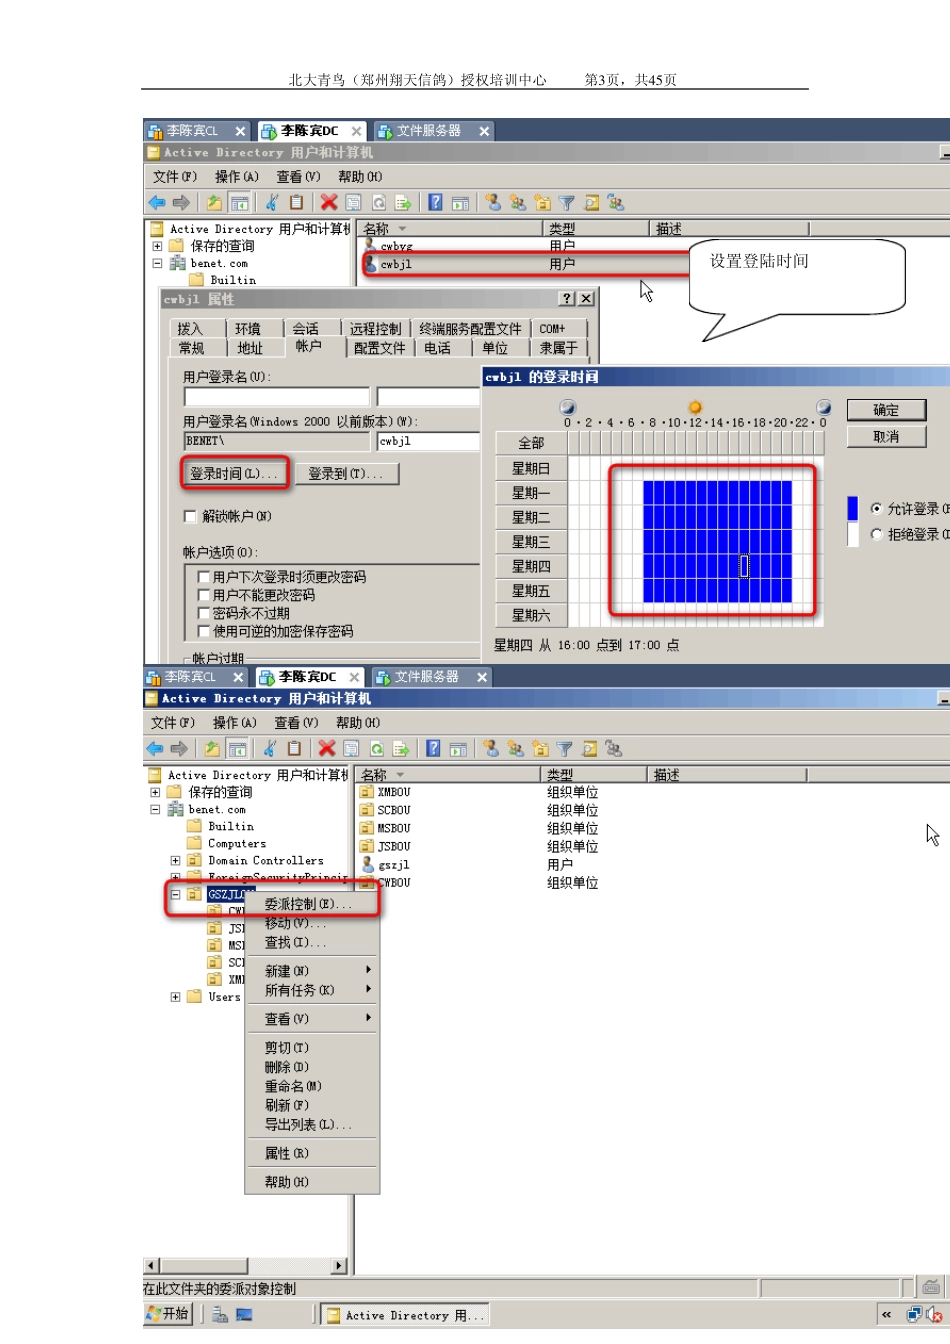Click Refresh icon in lower window toolbar
This screenshot has height=1344, width=950.
[377, 749]
